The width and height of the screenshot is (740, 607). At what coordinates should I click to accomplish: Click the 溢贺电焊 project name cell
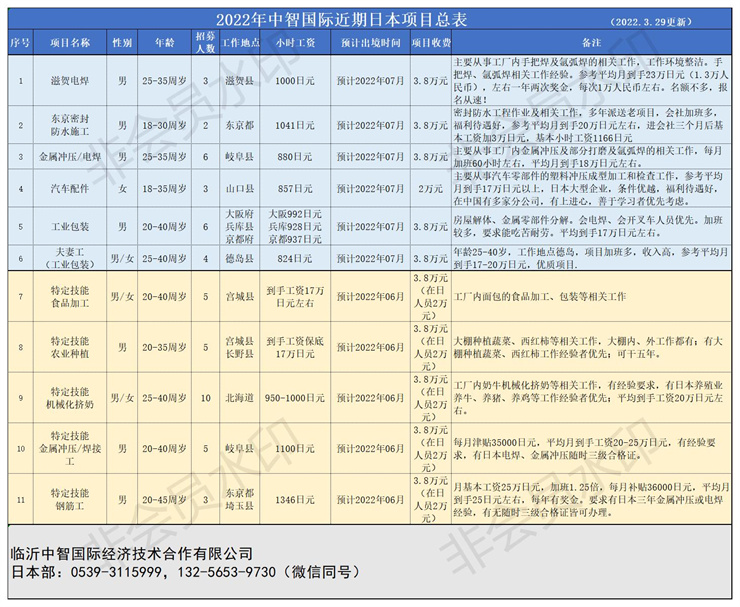72,80
